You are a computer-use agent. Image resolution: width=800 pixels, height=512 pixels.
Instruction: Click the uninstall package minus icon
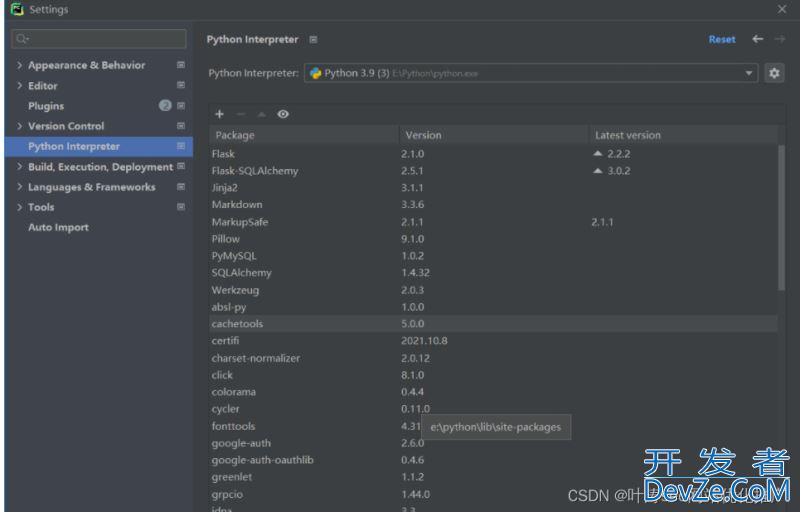click(241, 114)
